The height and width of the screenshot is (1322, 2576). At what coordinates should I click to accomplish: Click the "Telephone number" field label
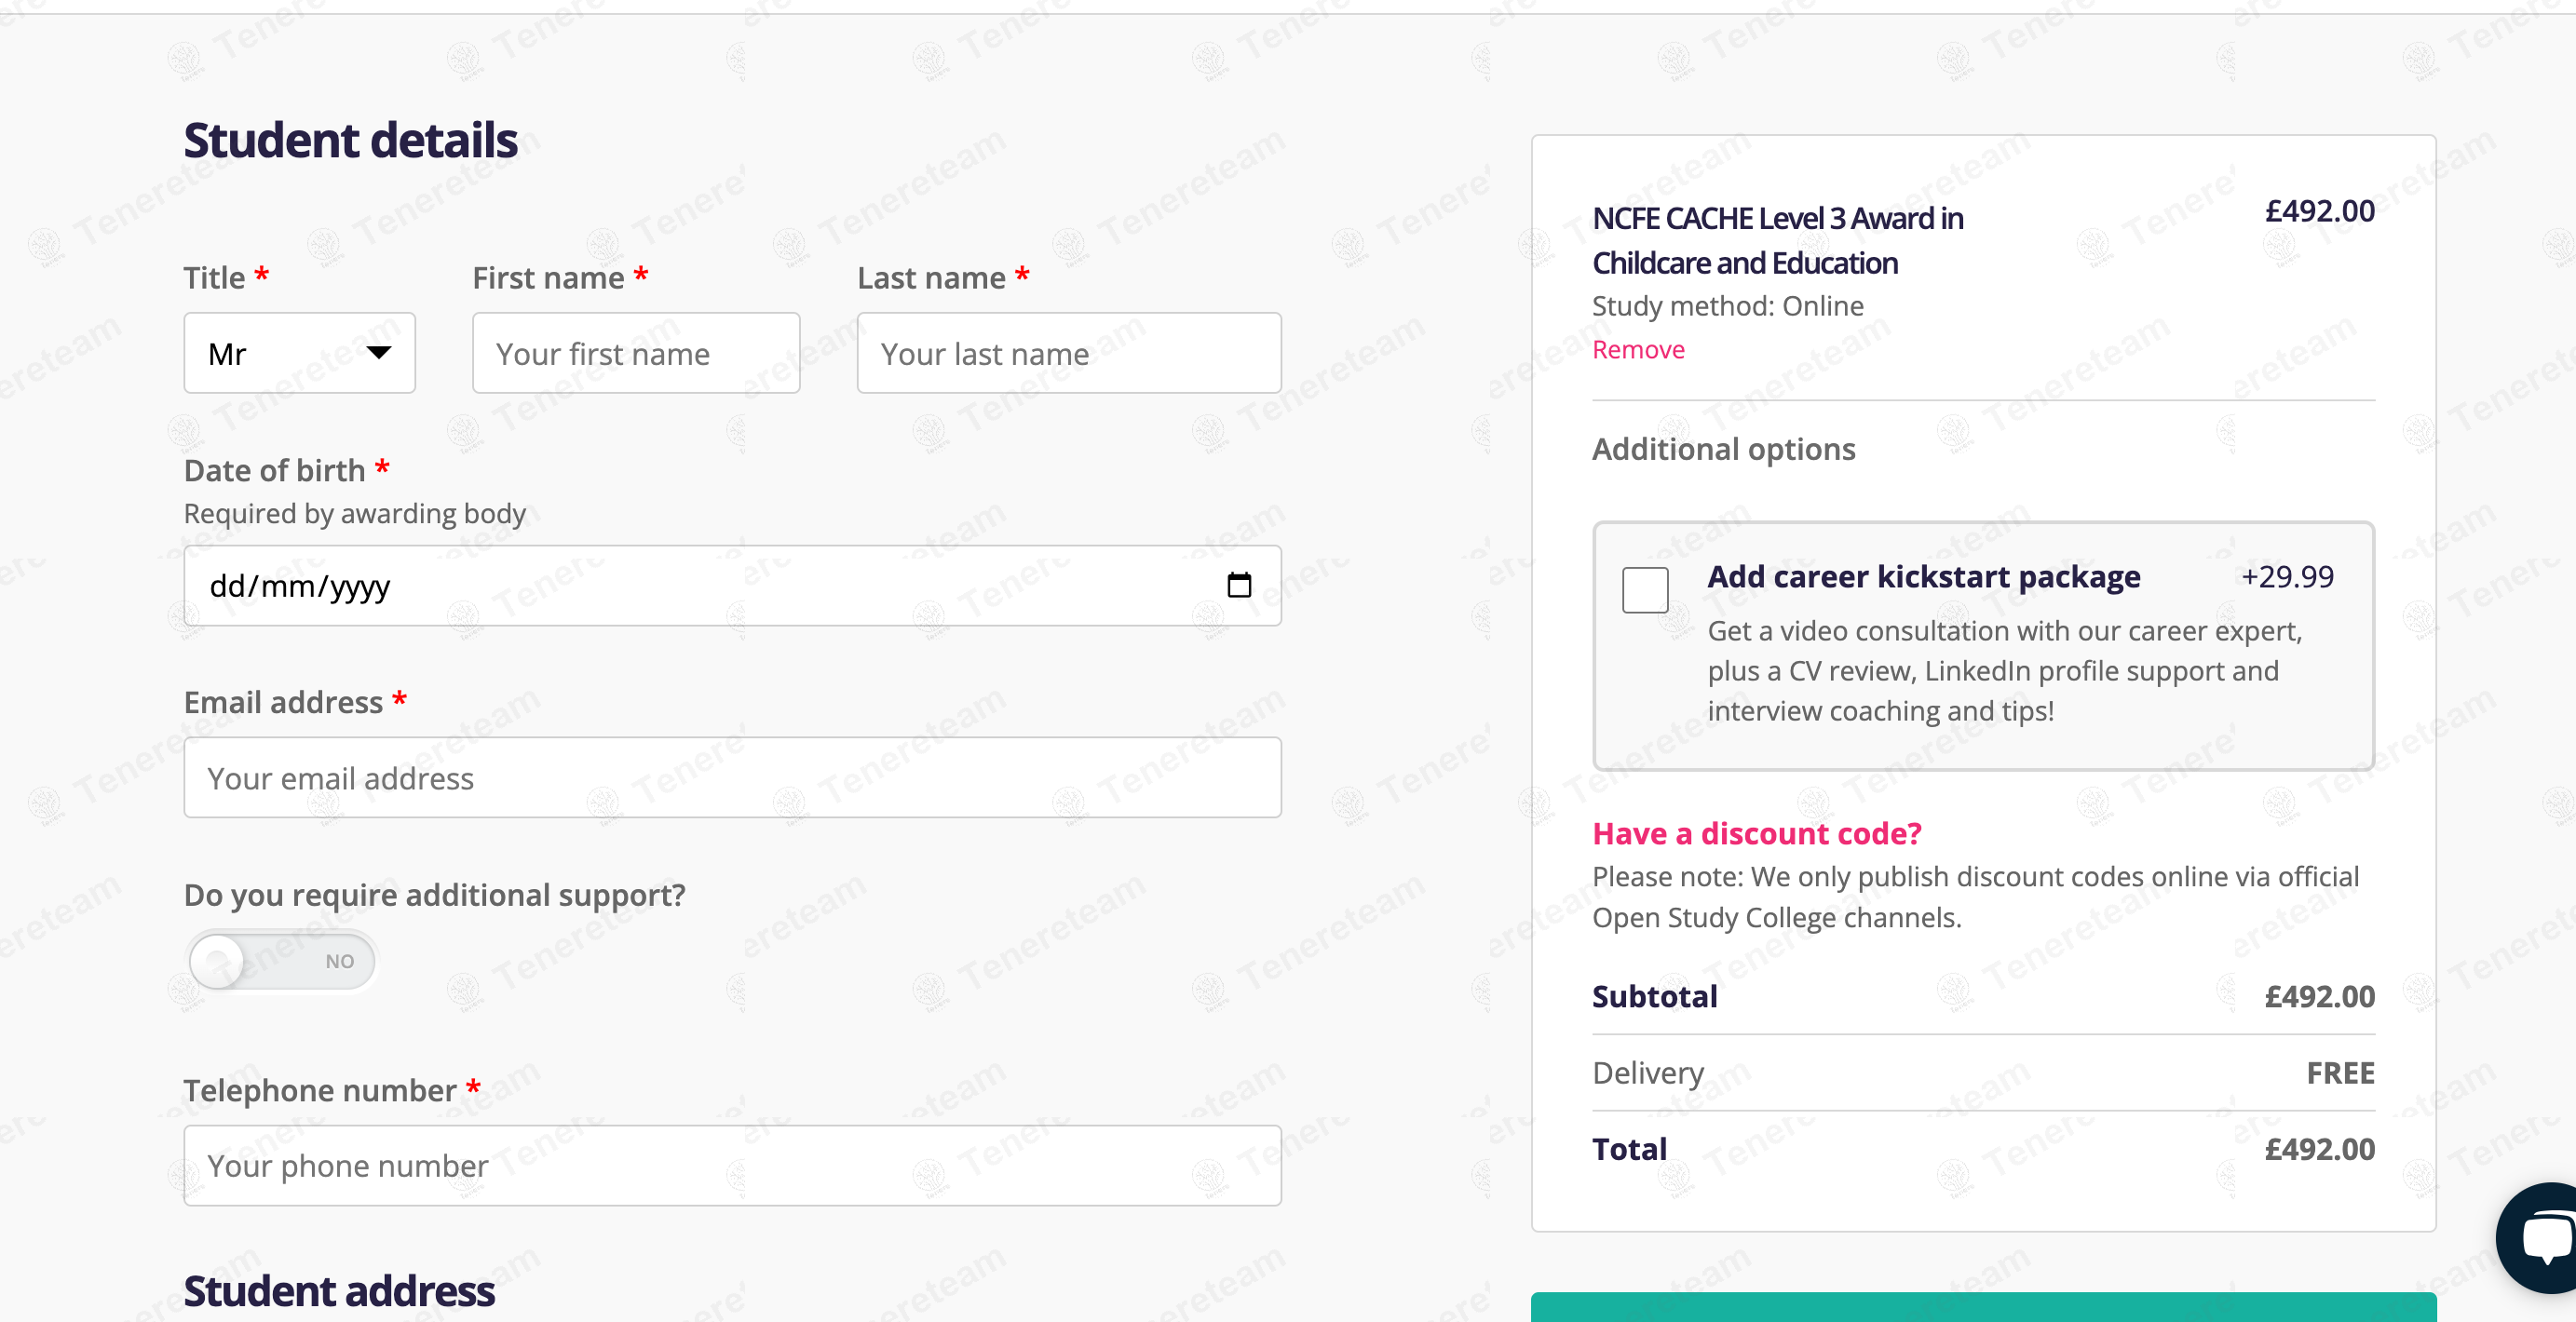pyautogui.click(x=320, y=1090)
